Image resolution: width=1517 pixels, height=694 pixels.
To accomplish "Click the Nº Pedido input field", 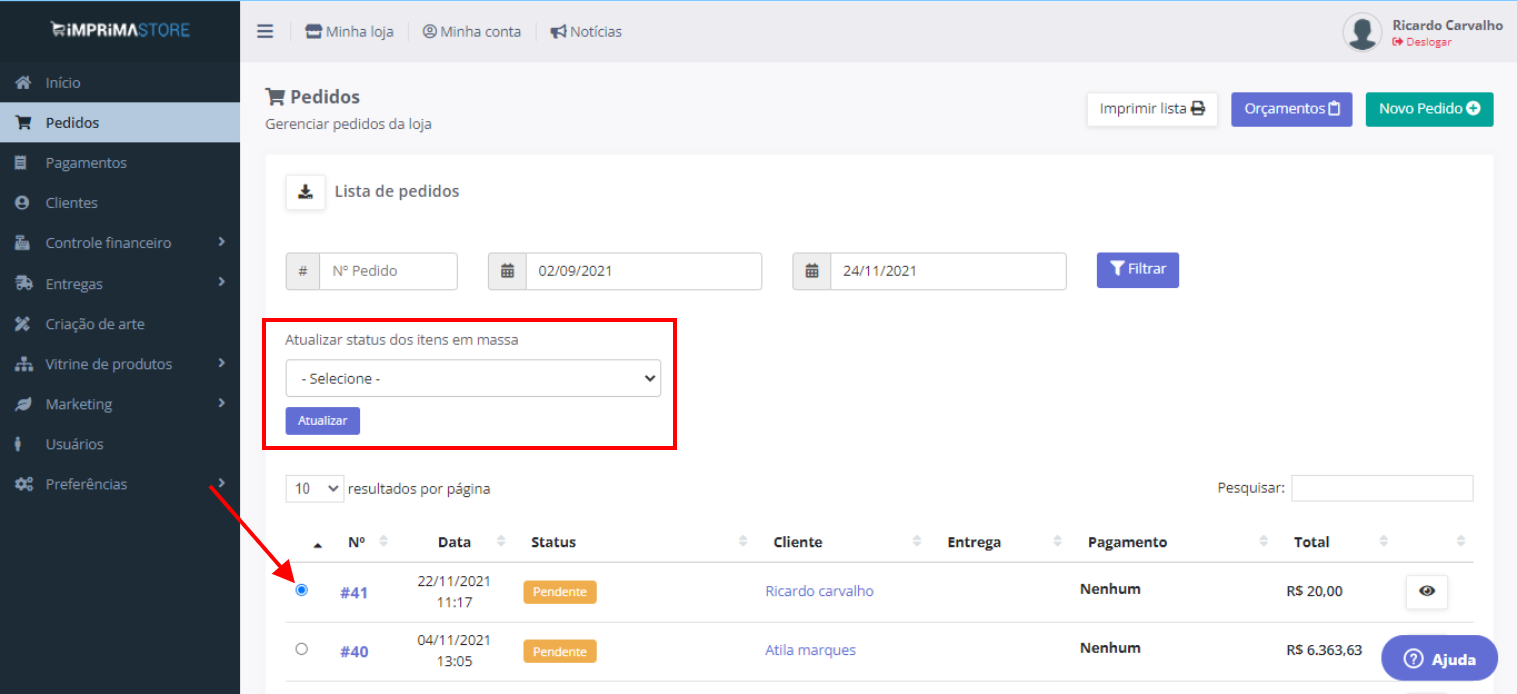I will point(388,271).
